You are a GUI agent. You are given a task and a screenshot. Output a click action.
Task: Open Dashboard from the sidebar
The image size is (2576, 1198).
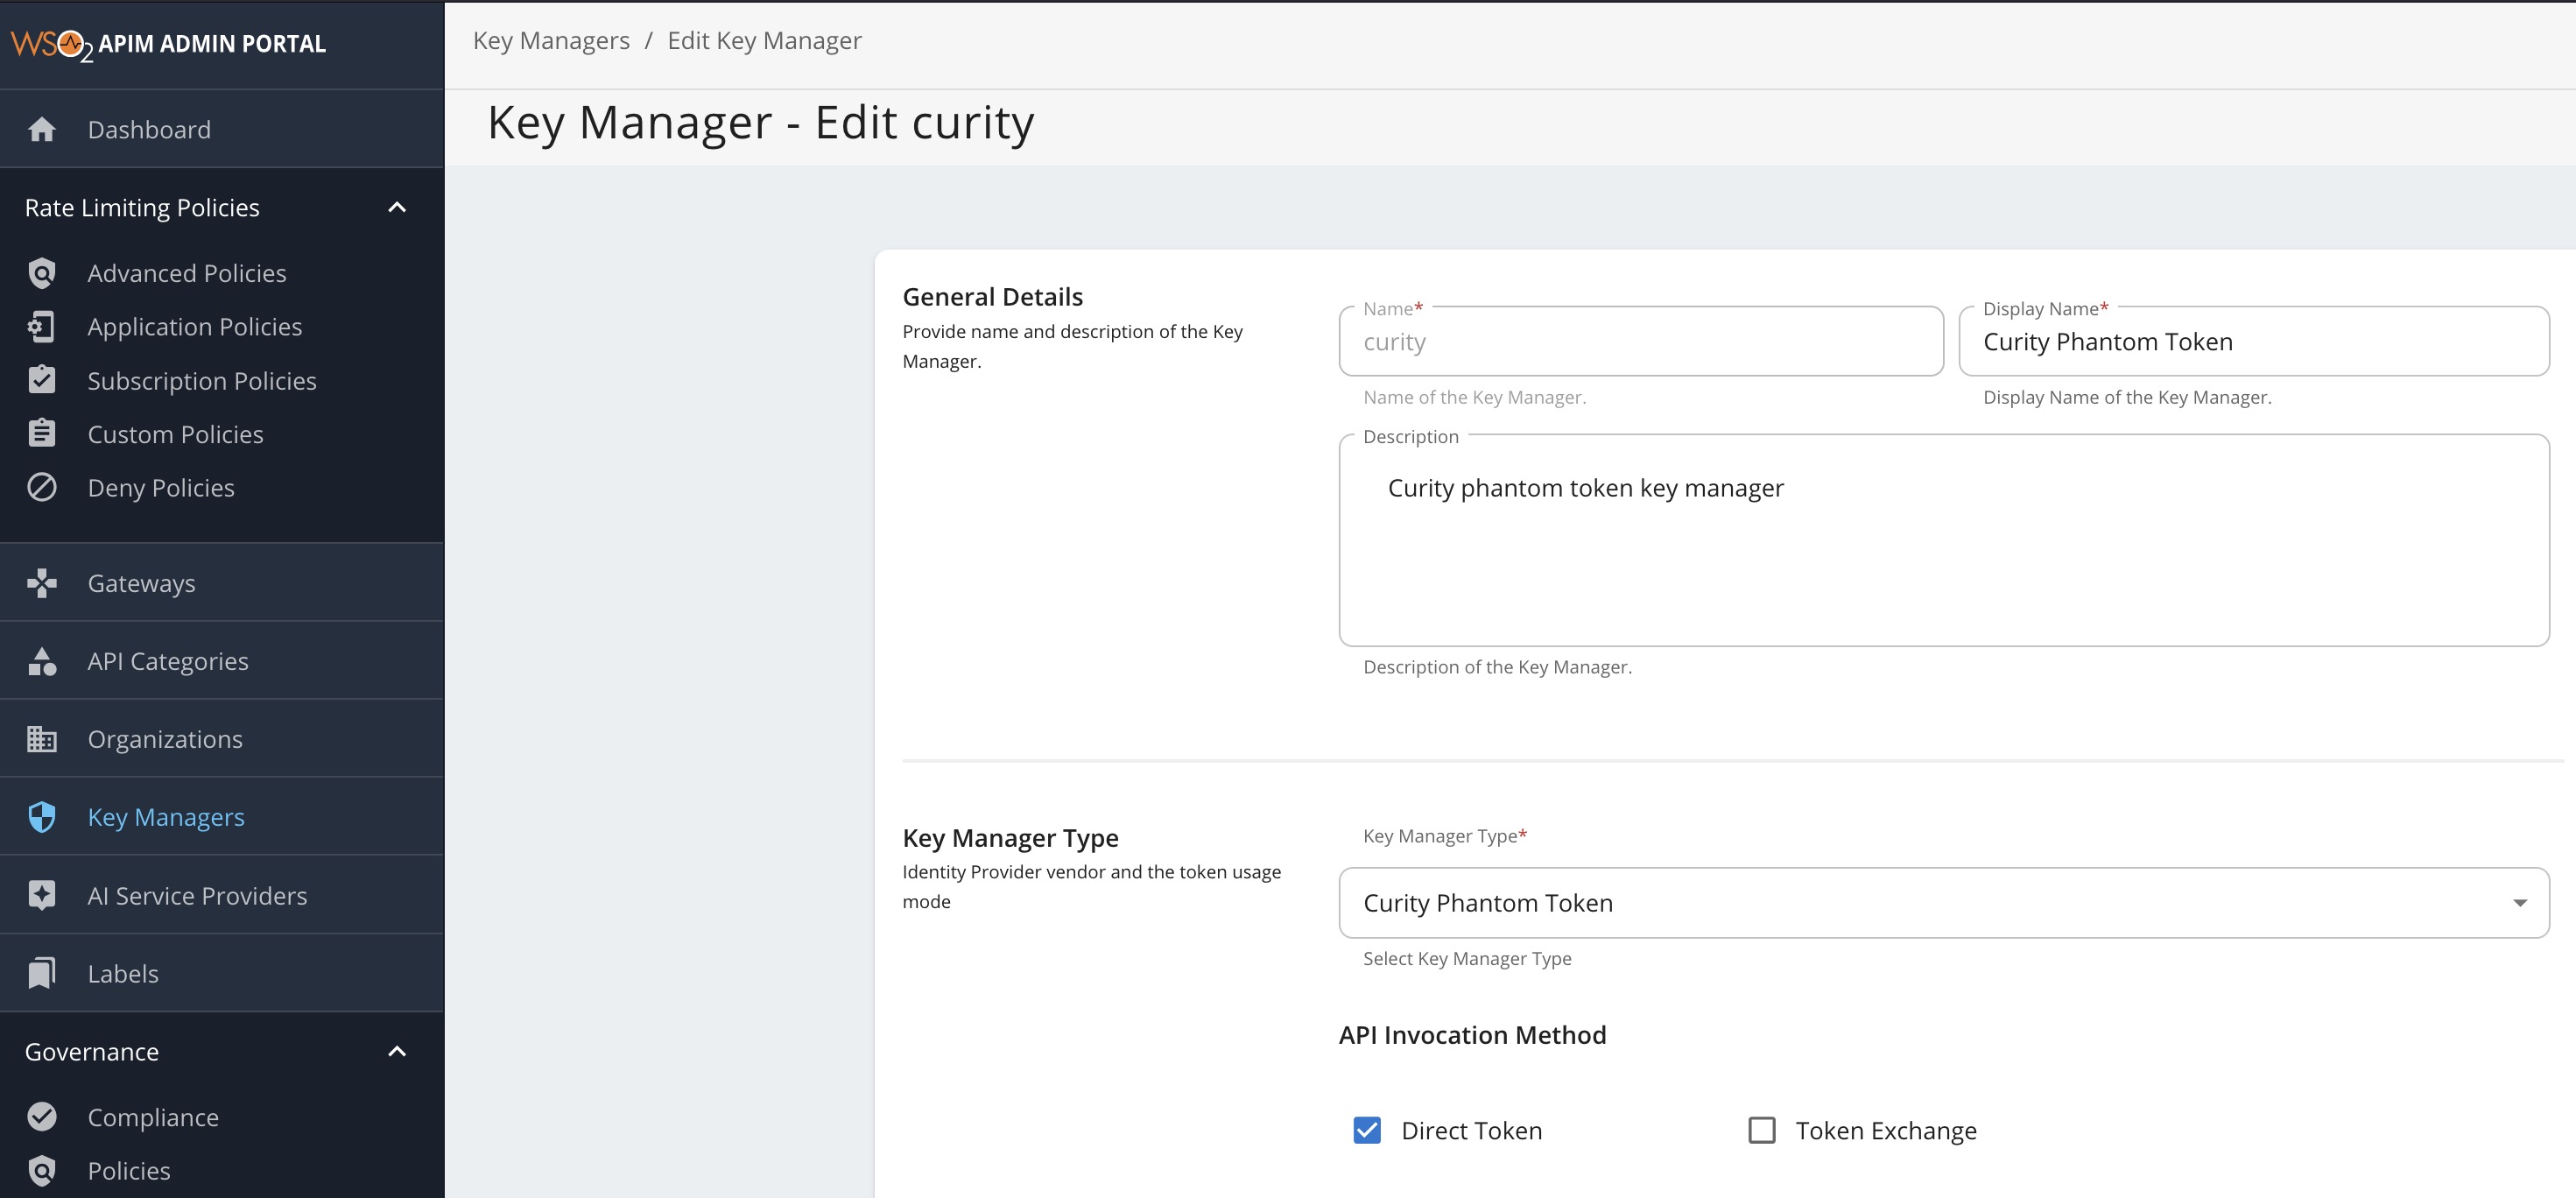click(222, 129)
